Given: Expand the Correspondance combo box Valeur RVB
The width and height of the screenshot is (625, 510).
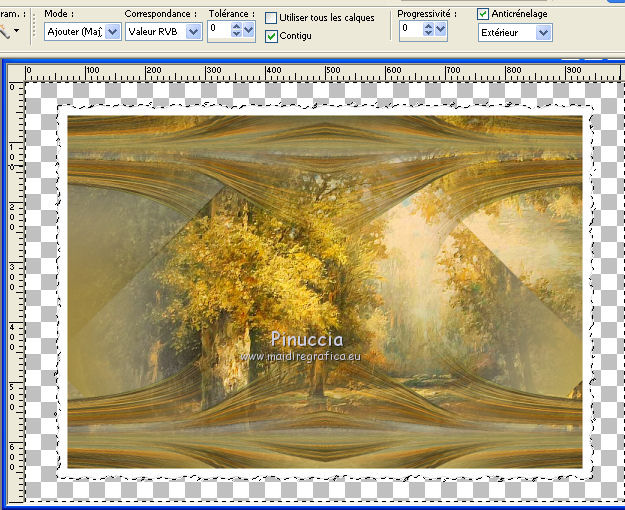Looking at the screenshot, I should pos(164,32).
